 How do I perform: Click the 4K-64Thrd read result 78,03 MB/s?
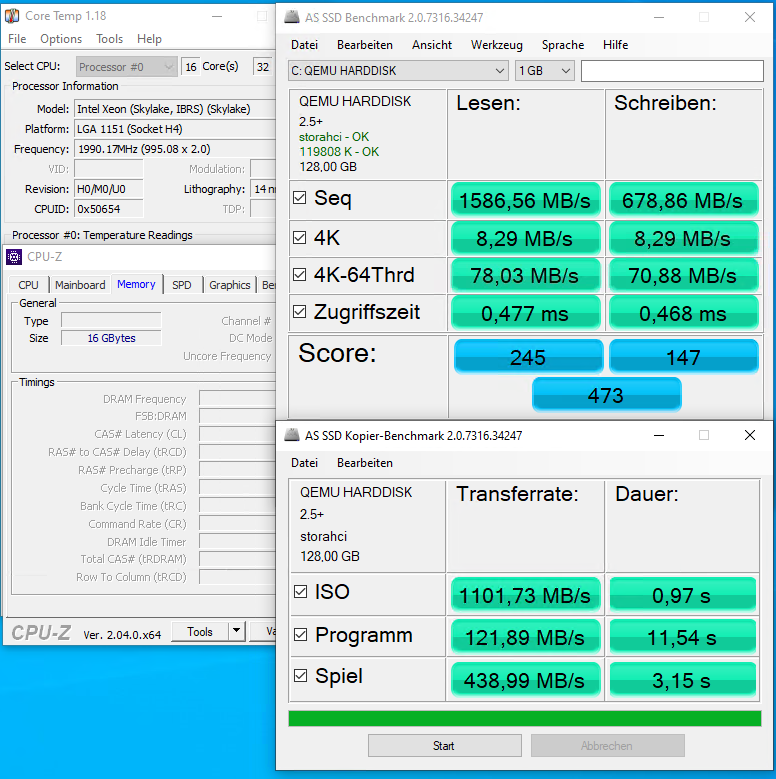pos(526,275)
